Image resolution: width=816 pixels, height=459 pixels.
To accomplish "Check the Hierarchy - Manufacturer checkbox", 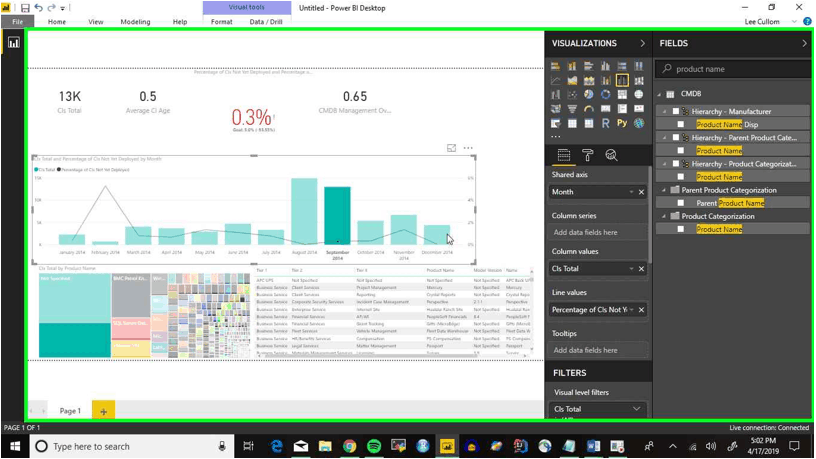I will coord(675,111).
